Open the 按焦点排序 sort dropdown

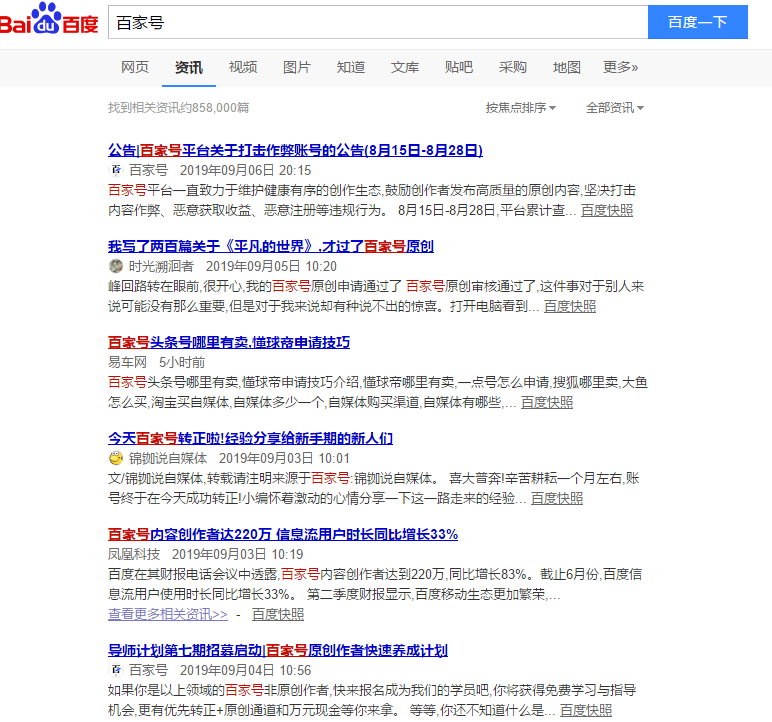tap(520, 108)
